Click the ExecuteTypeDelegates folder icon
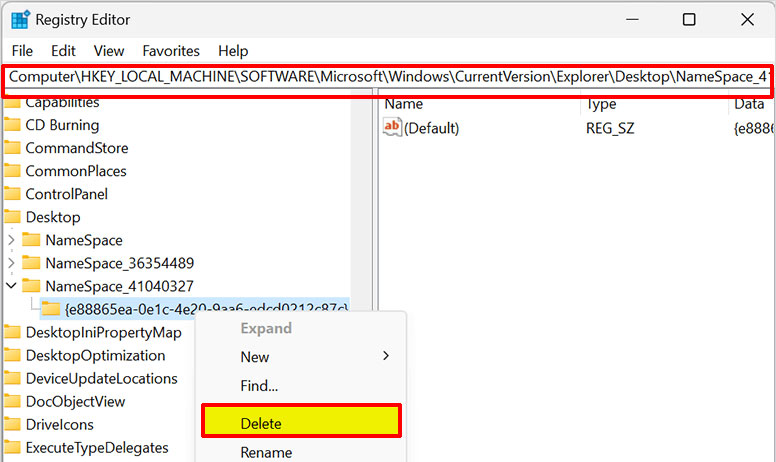 click(12, 447)
